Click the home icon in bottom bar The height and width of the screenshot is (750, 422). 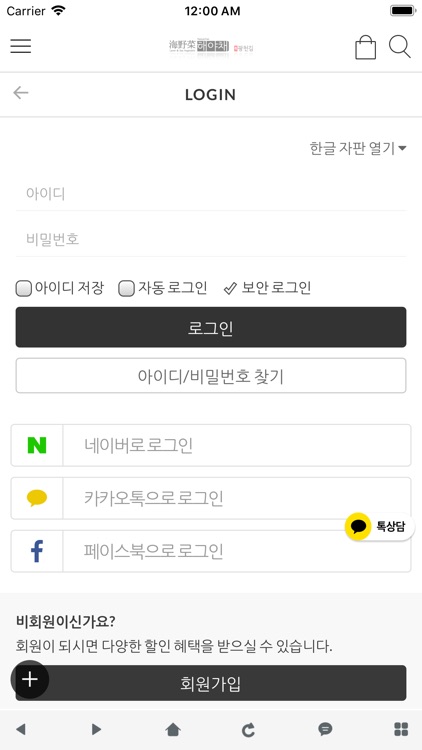pos(173,729)
